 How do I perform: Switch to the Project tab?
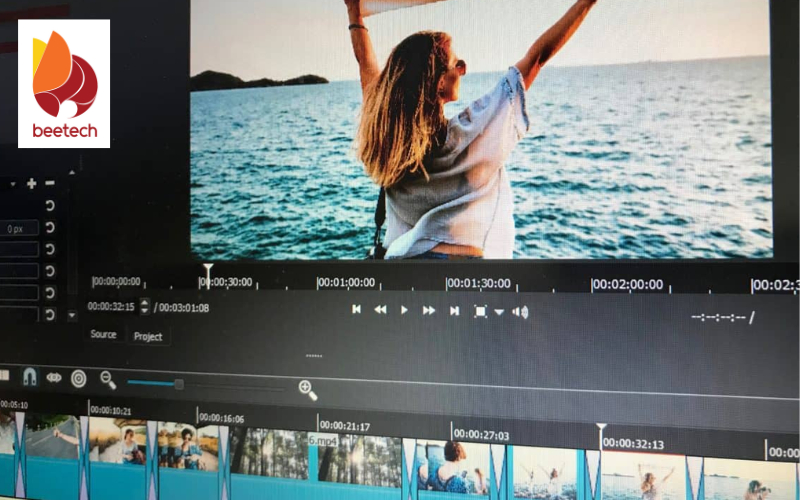click(148, 336)
